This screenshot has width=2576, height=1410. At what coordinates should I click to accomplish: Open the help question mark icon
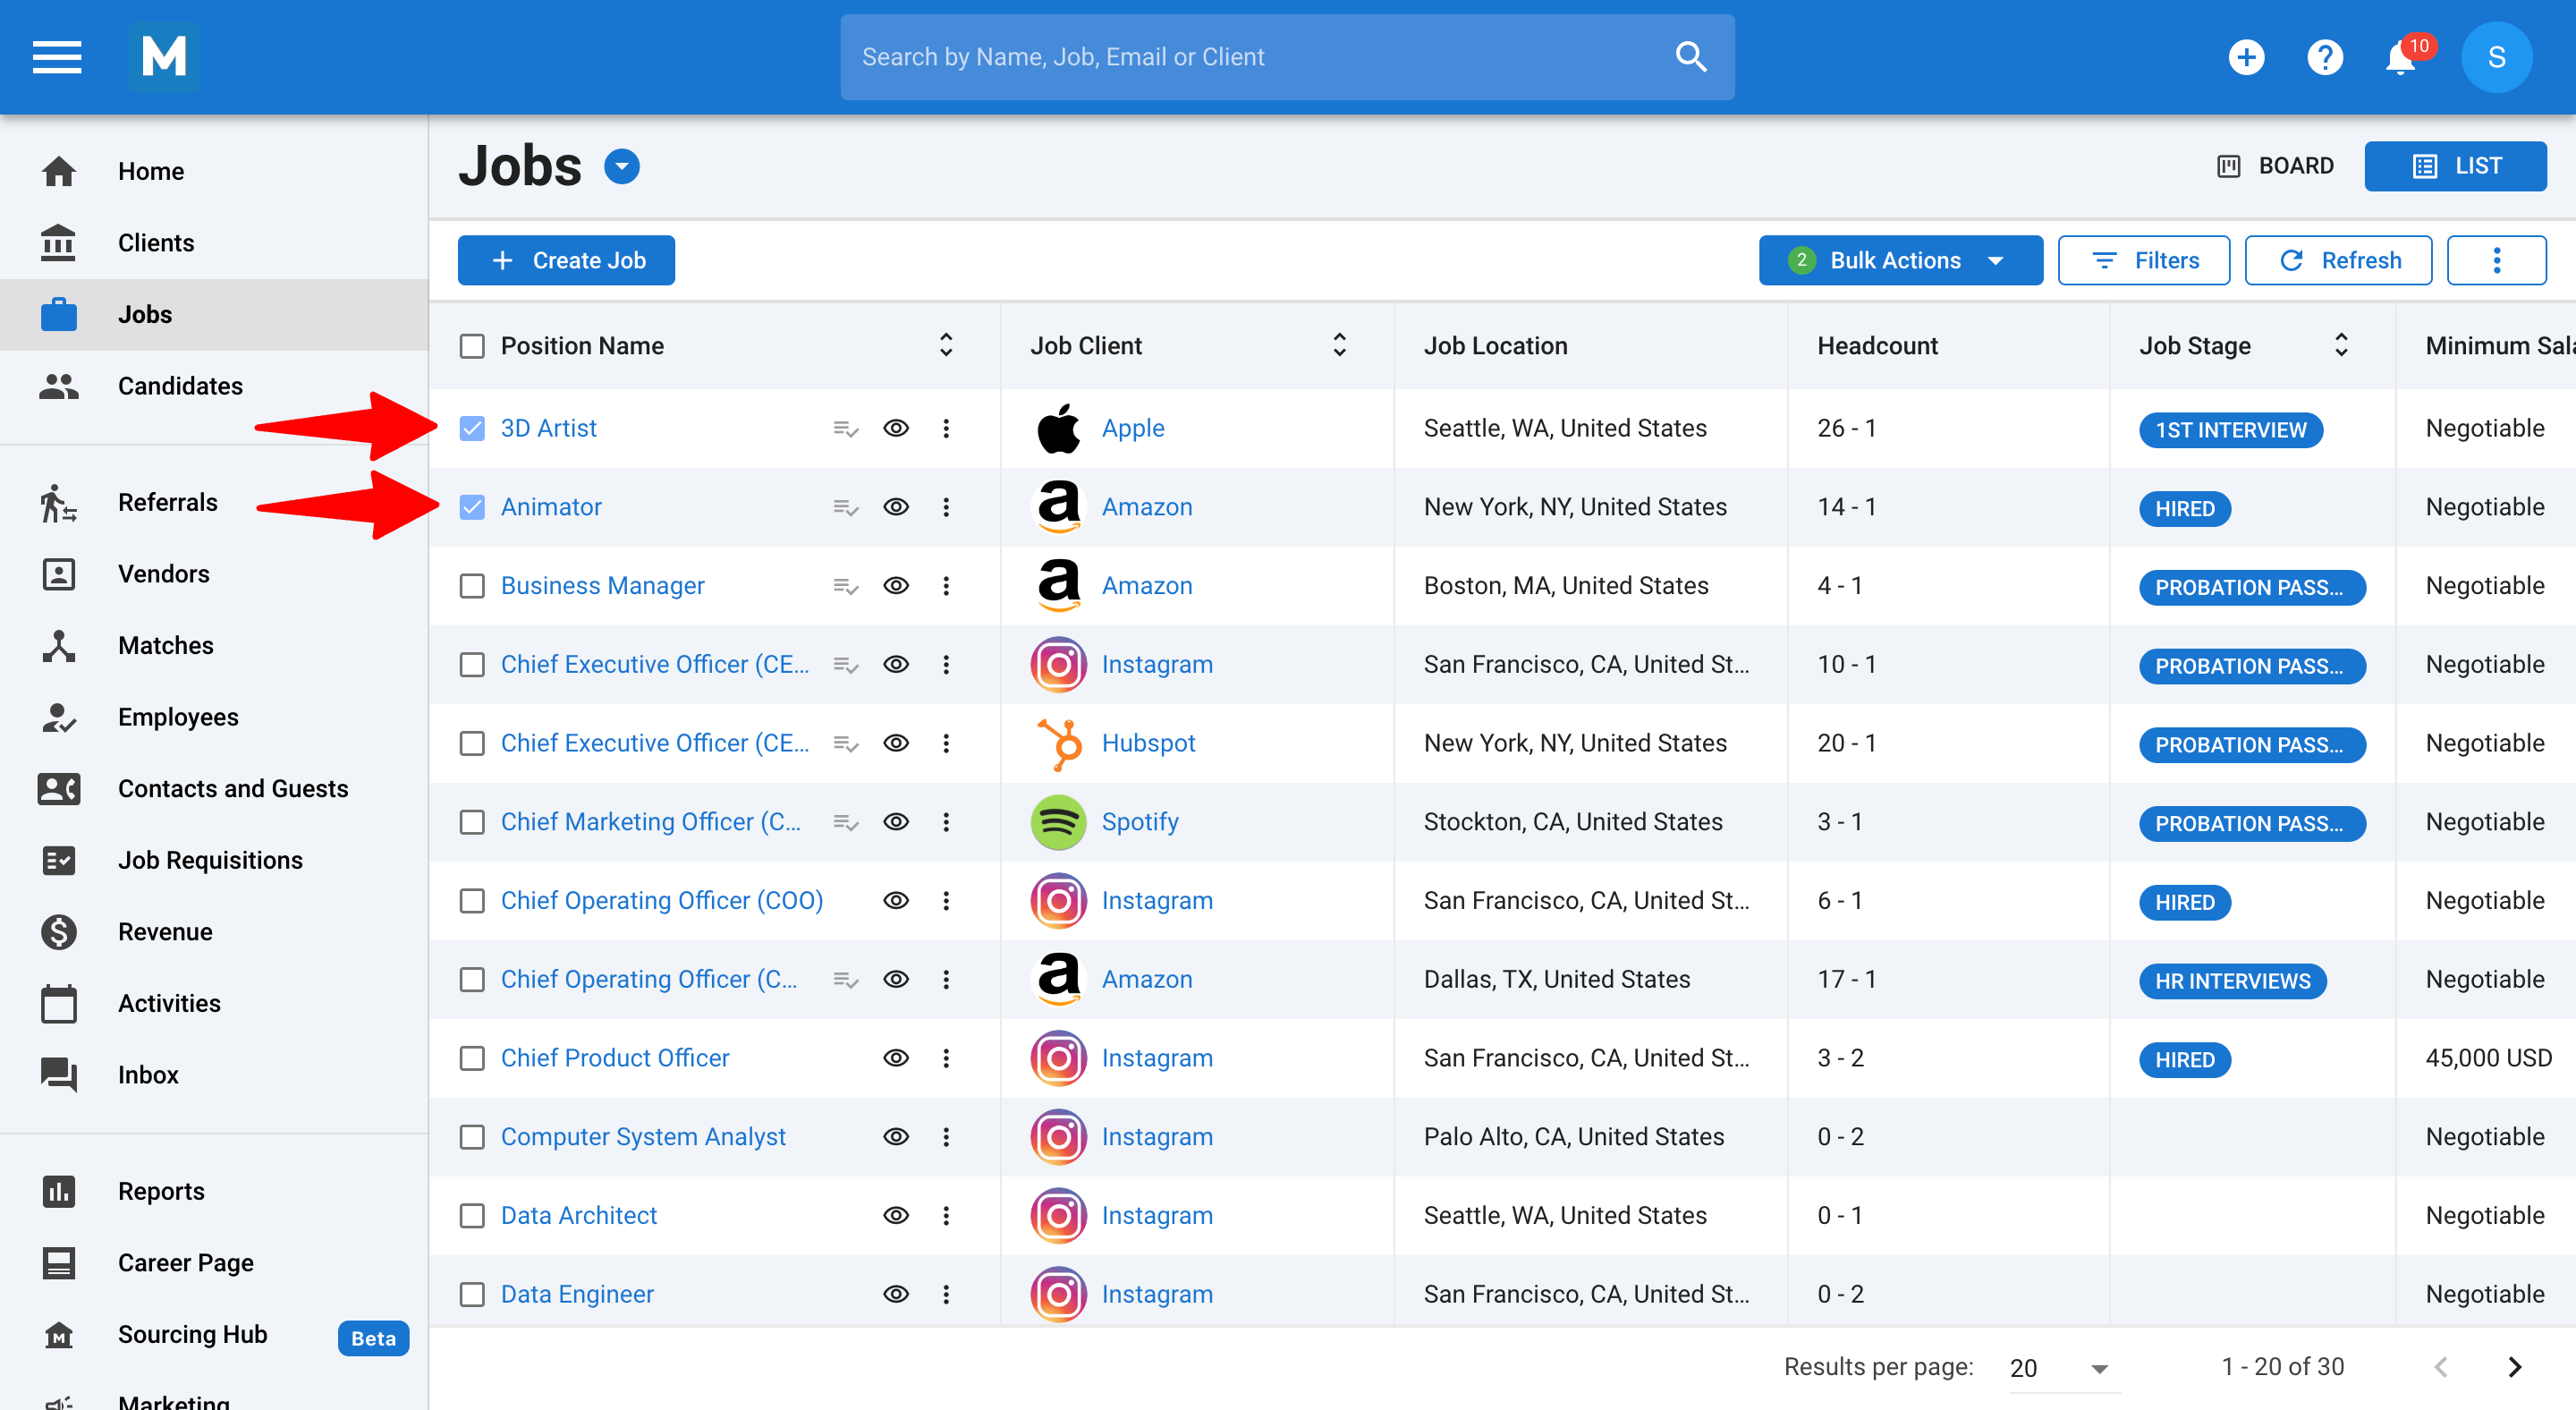pyautogui.click(x=2325, y=57)
